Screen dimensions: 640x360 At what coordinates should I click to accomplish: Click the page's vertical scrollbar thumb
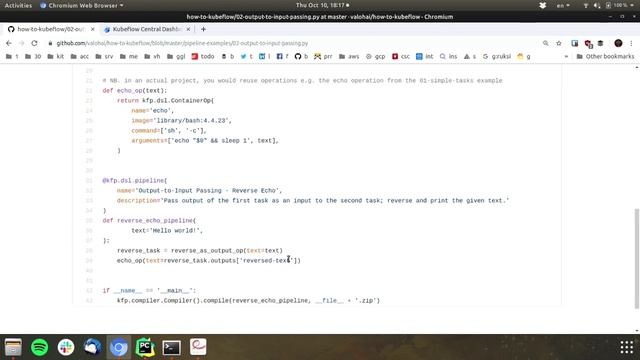click(636, 258)
